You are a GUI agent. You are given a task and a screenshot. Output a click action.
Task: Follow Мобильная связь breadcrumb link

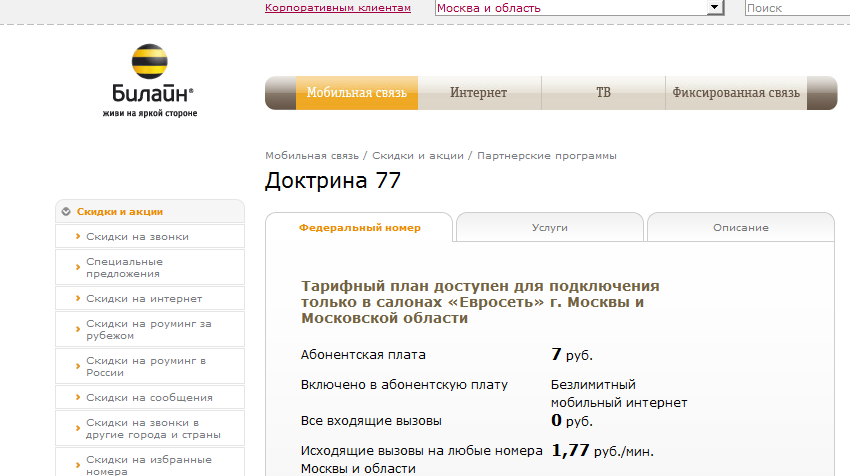[312, 156]
